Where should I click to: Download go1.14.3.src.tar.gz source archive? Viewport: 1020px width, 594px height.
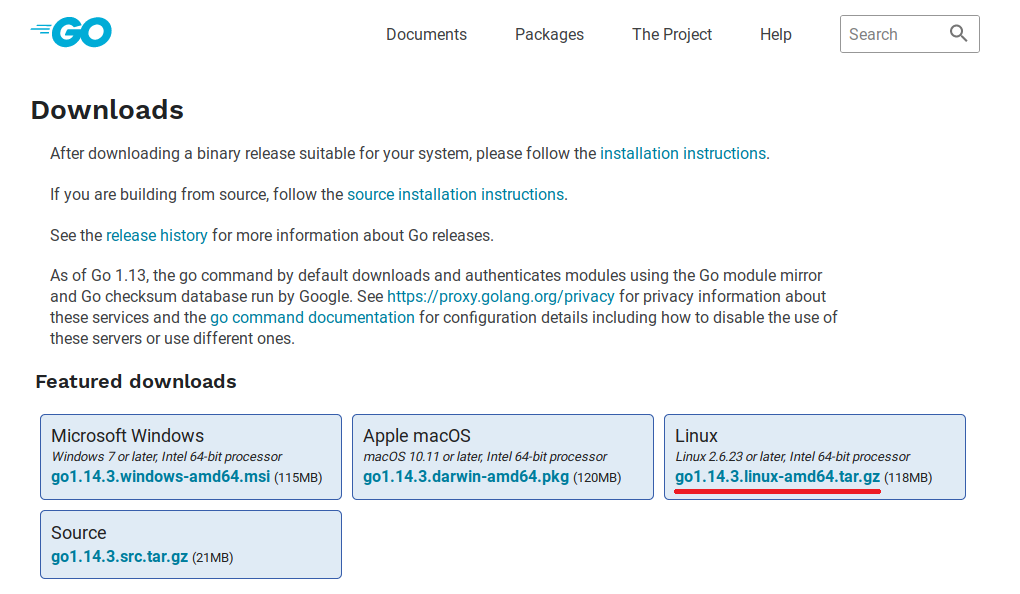(x=120, y=557)
